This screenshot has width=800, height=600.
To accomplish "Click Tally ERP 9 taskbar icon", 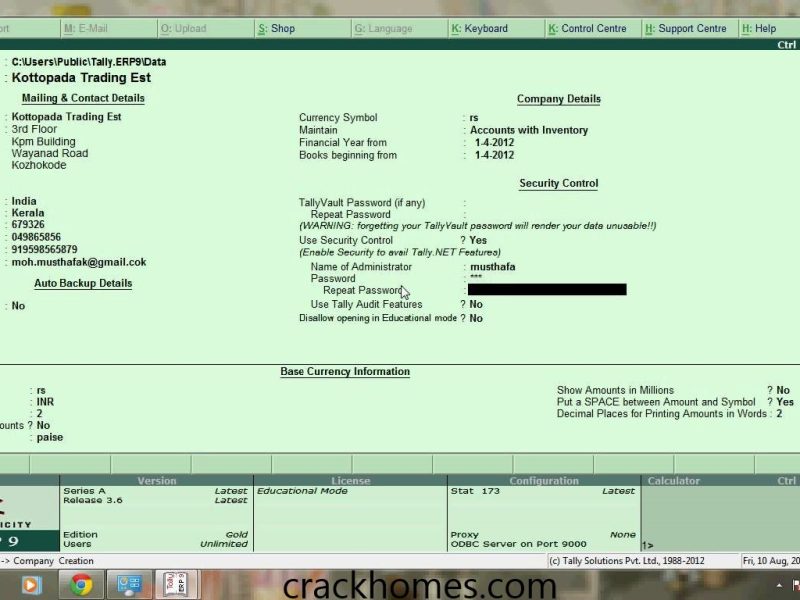I will pyautogui.click(x=176, y=585).
